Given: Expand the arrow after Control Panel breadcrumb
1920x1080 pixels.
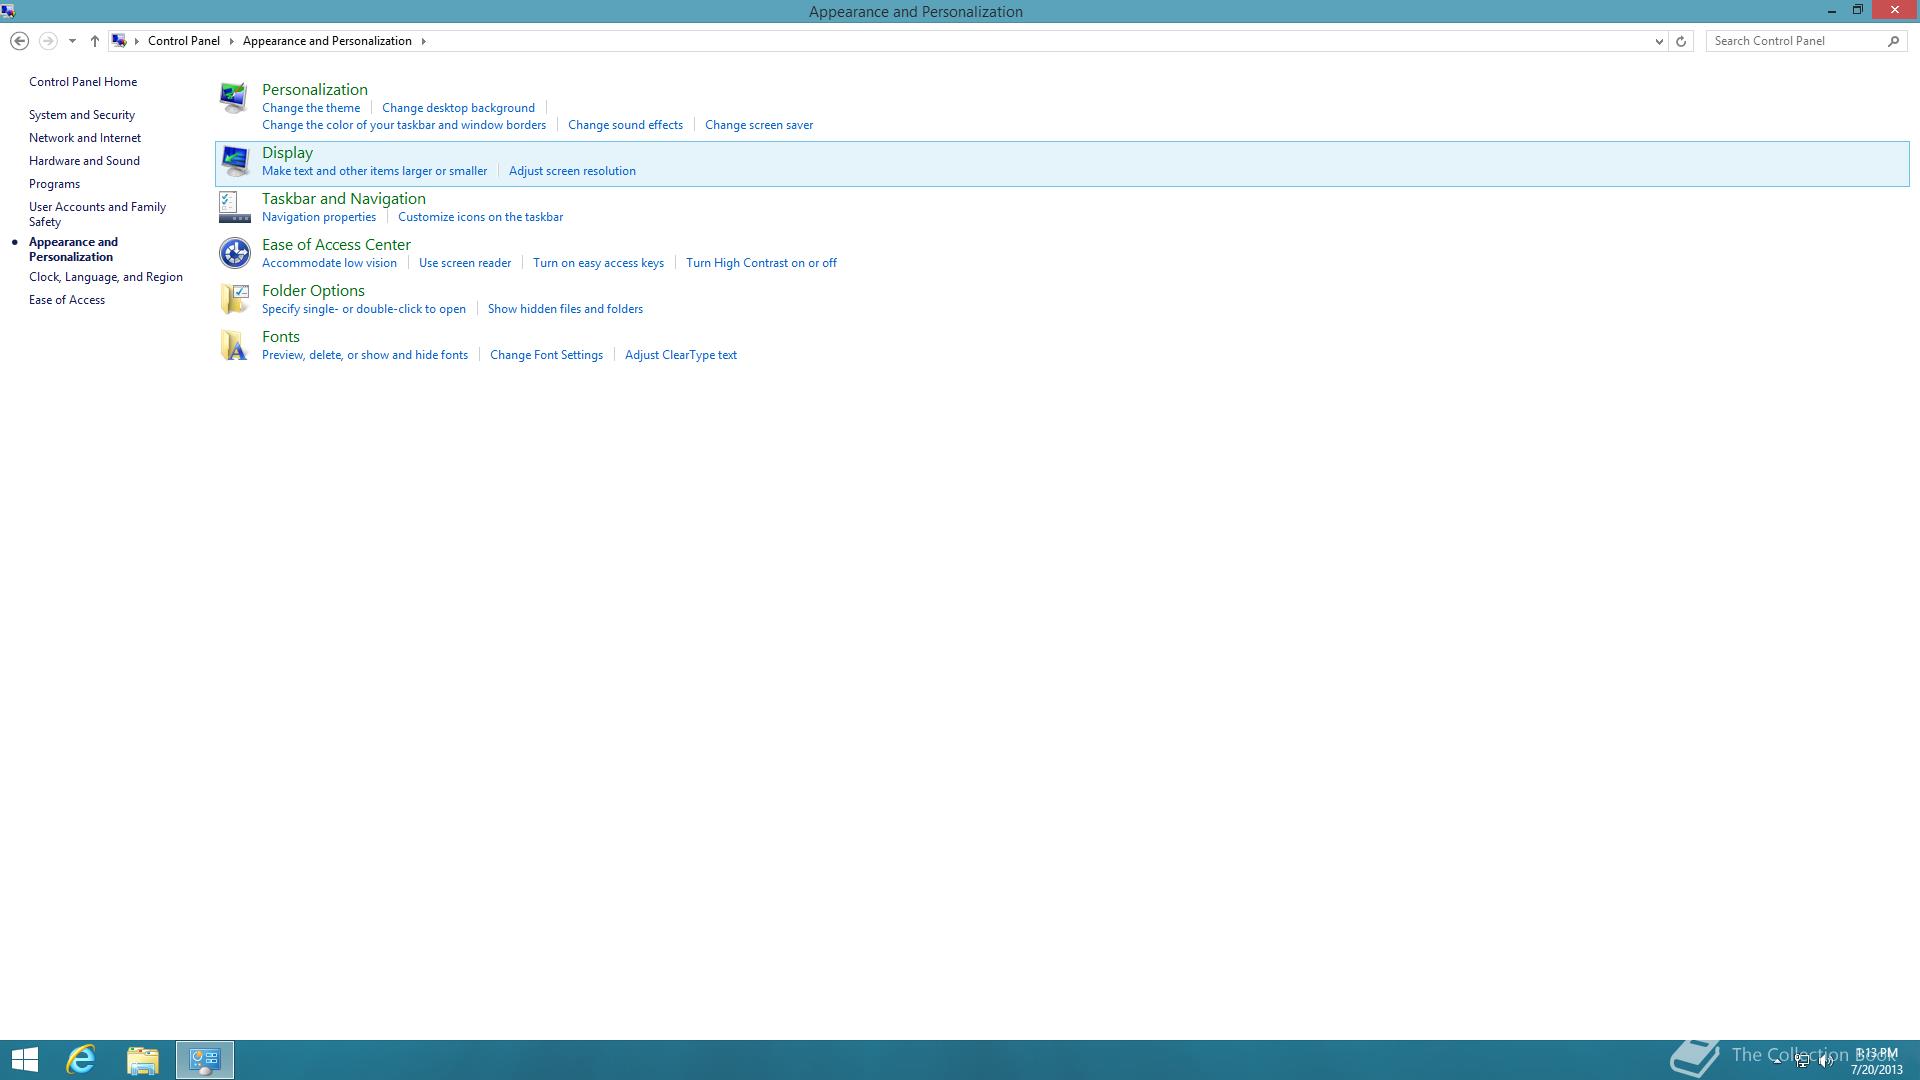Looking at the screenshot, I should click(231, 41).
